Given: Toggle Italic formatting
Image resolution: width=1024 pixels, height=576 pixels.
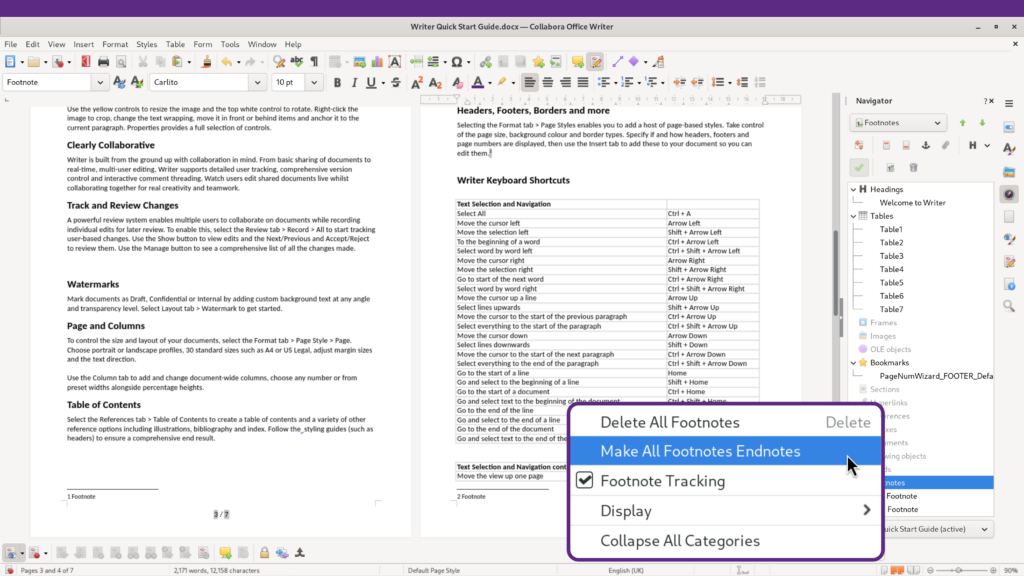Looking at the screenshot, I should click(x=354, y=82).
